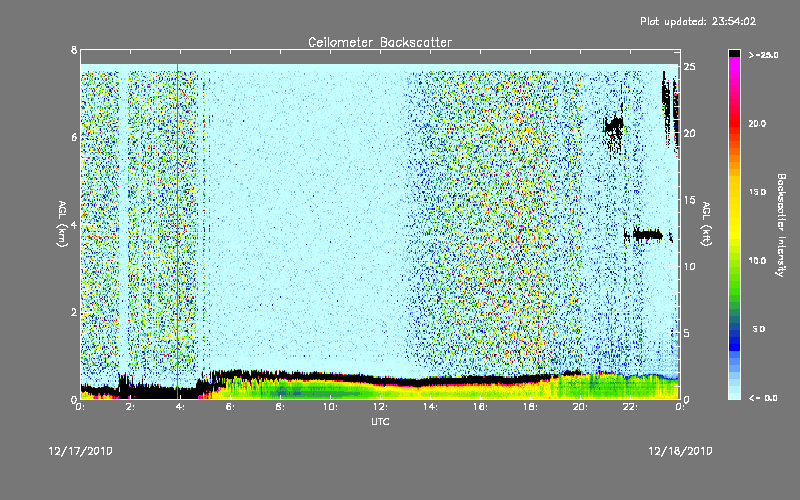
Task: Click the "Backscatter Intensity" colorbar label
Action: (x=781, y=225)
